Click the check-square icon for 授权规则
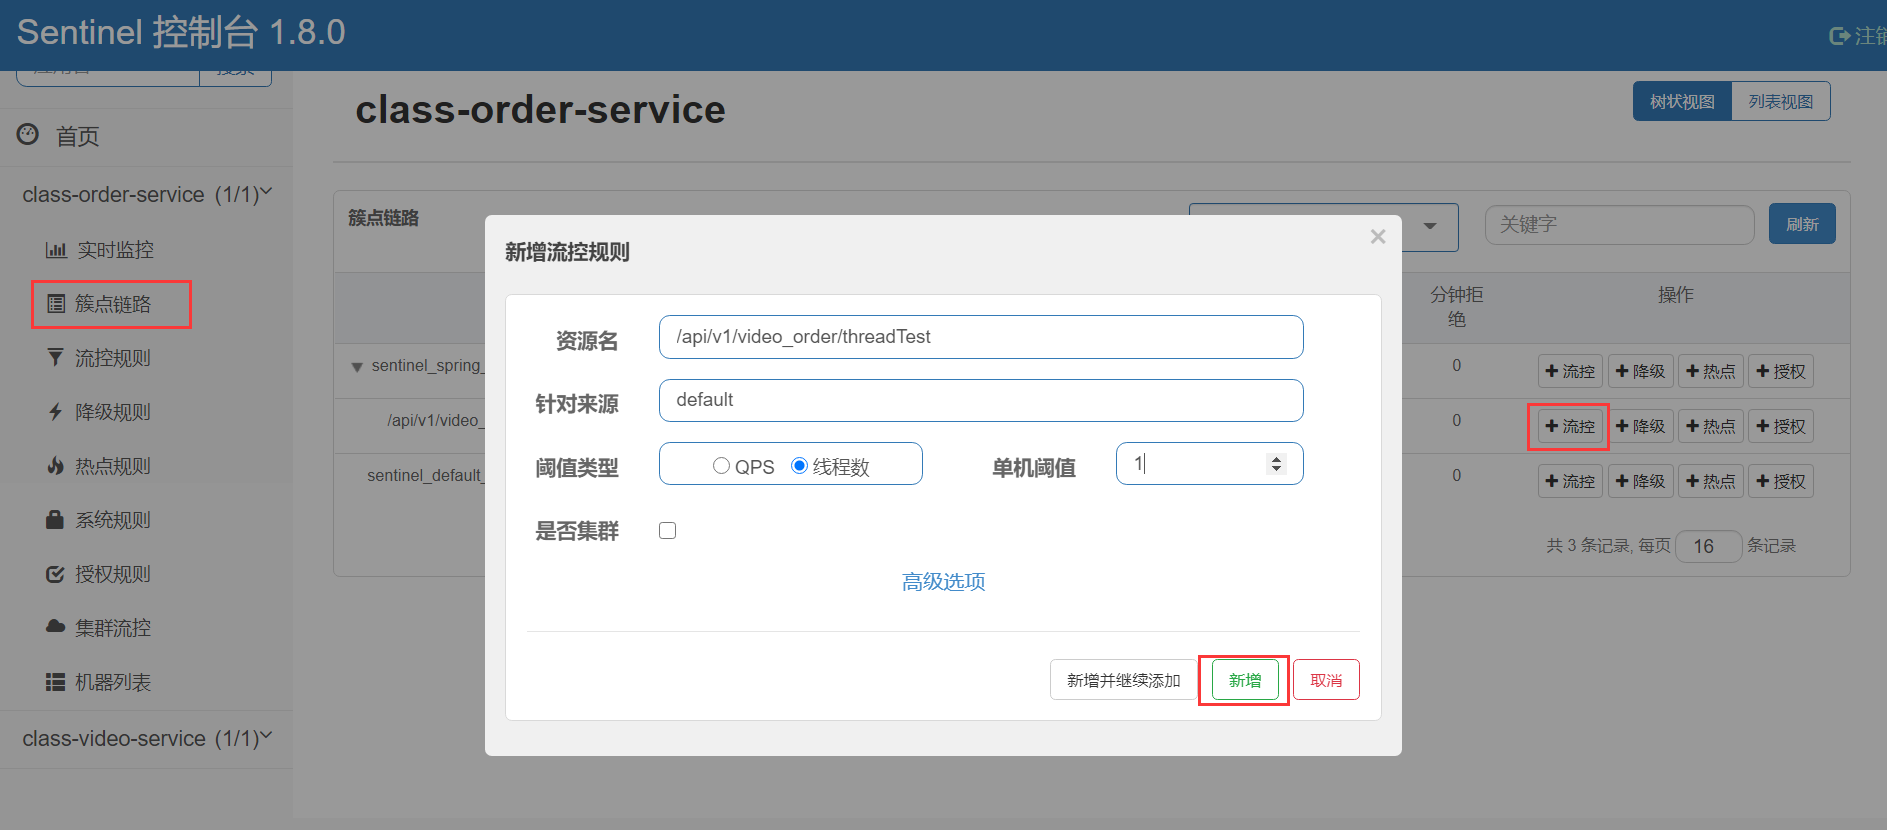 click(x=56, y=574)
